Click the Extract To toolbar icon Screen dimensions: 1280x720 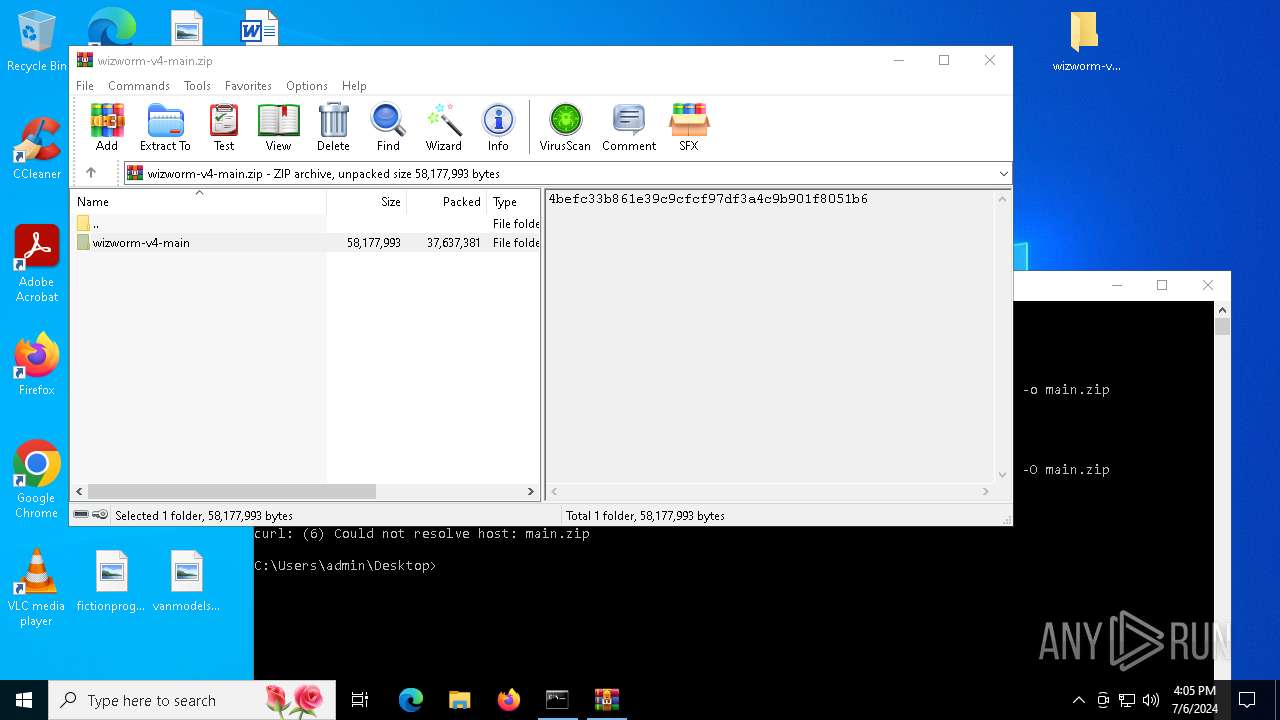click(165, 127)
